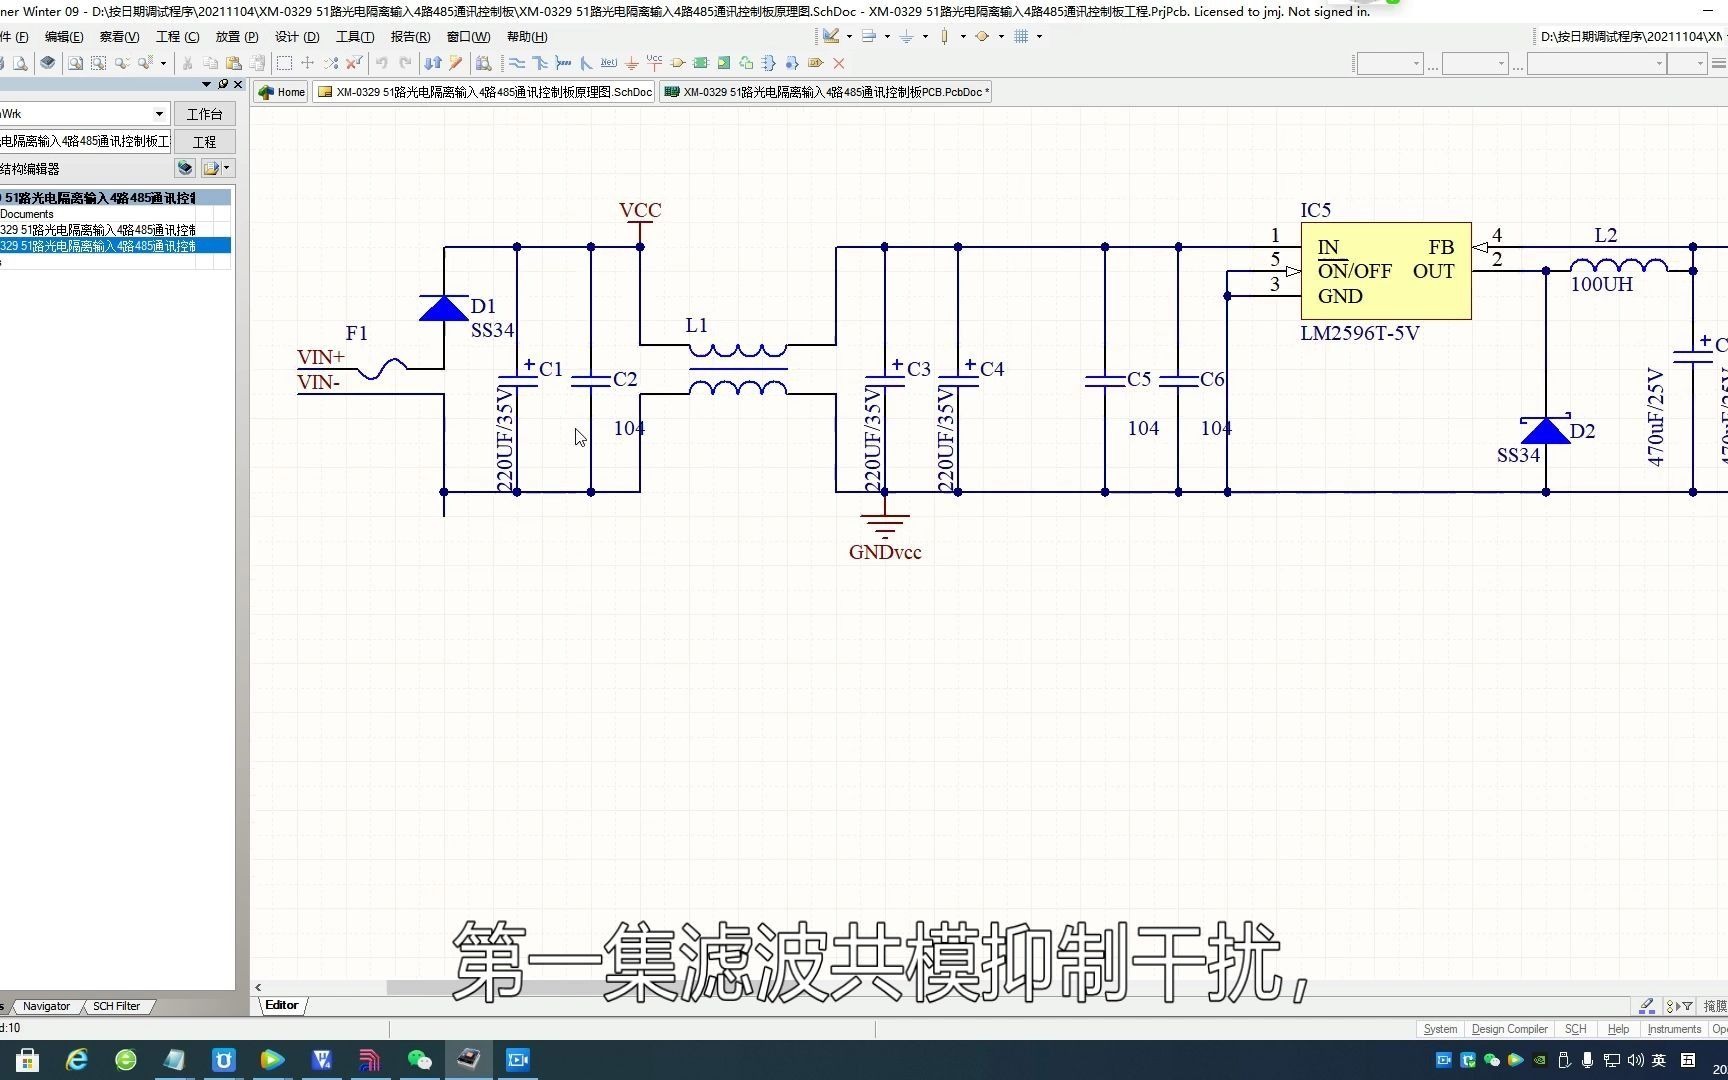Select the Place Net Label tool
Screen dimensions: 1728x1080
coord(608,63)
